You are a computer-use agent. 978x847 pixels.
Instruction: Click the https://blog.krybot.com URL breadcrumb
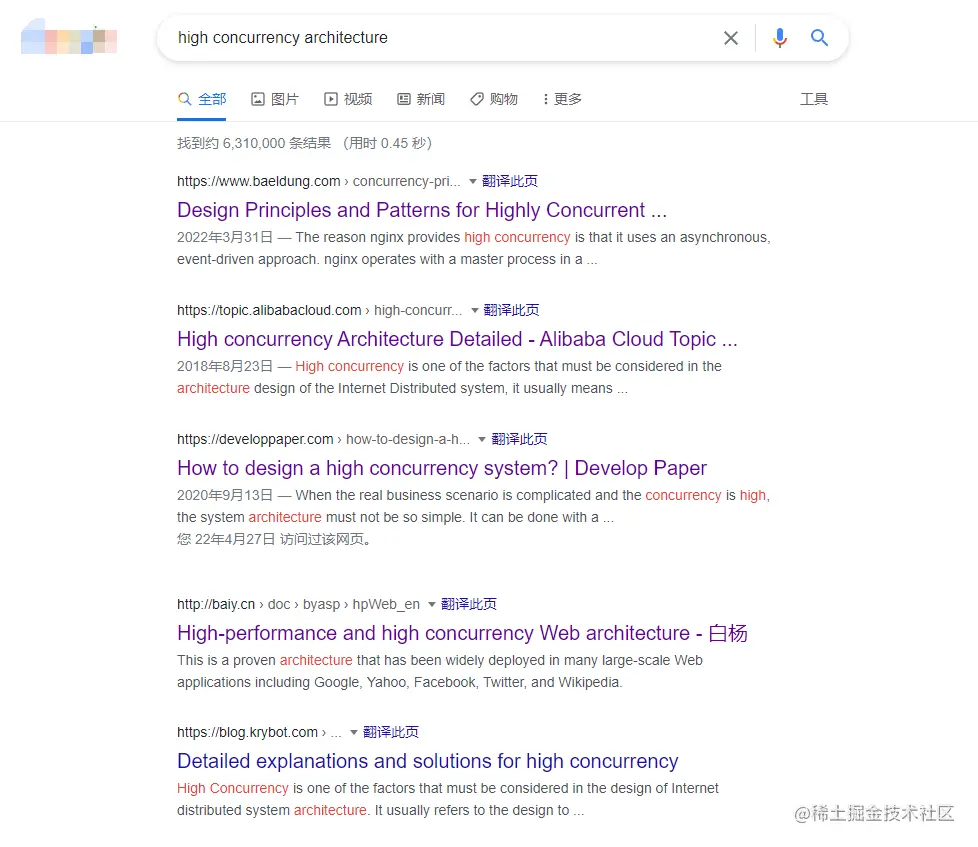pyautogui.click(x=259, y=732)
